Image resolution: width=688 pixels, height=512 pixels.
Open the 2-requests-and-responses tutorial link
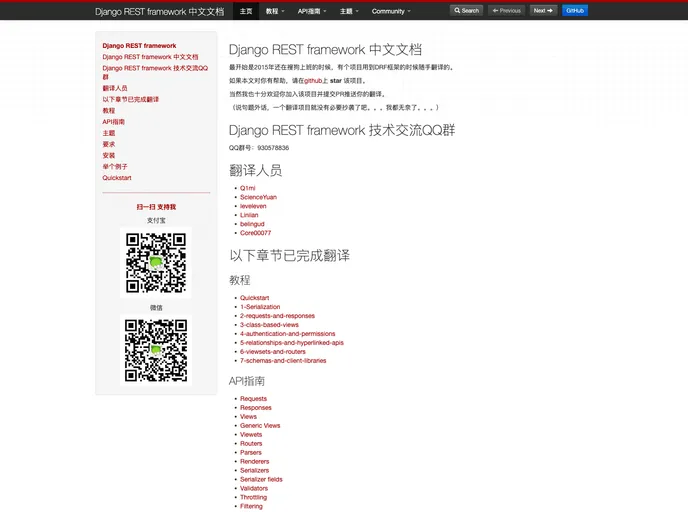pyautogui.click(x=277, y=316)
